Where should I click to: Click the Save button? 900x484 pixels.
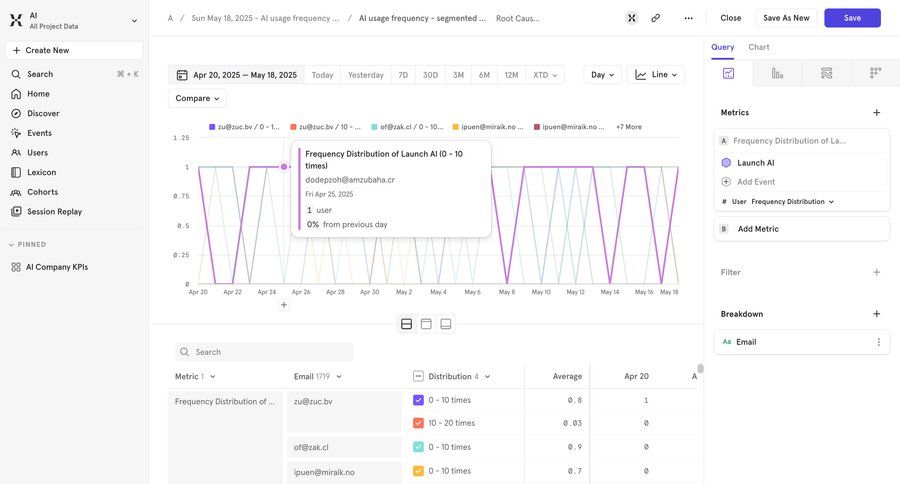(852, 18)
